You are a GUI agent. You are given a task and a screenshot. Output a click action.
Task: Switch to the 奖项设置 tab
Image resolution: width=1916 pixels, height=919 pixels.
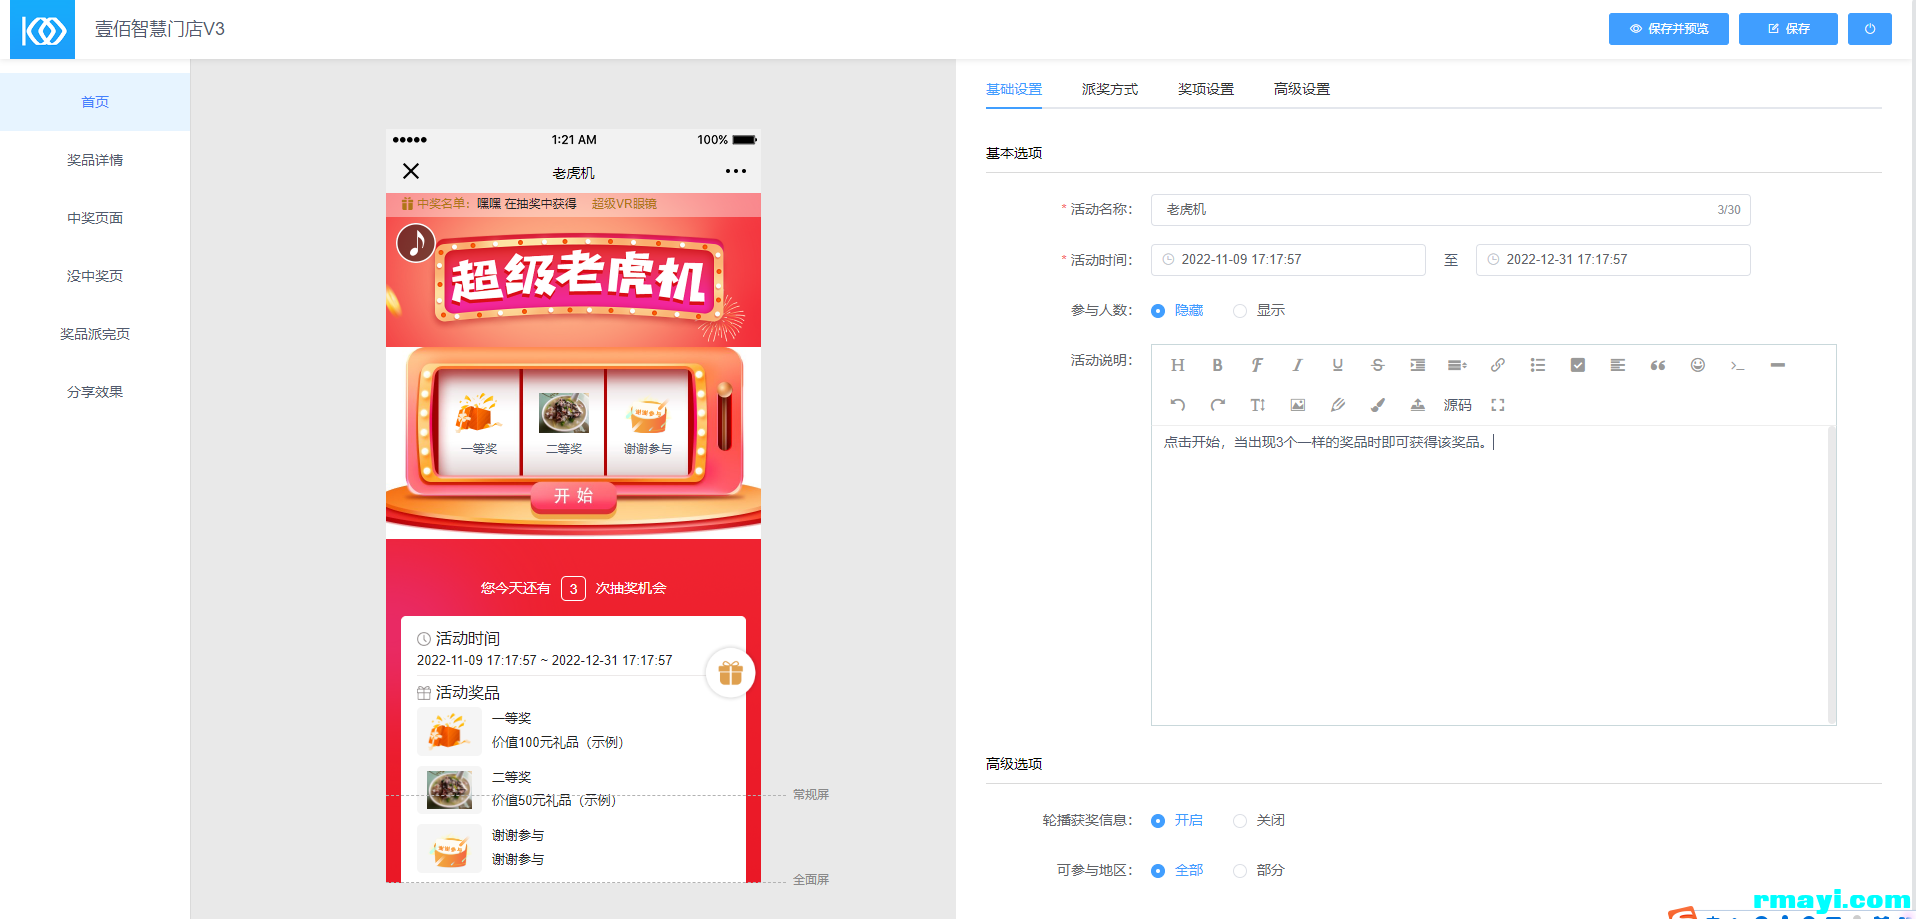(1206, 89)
